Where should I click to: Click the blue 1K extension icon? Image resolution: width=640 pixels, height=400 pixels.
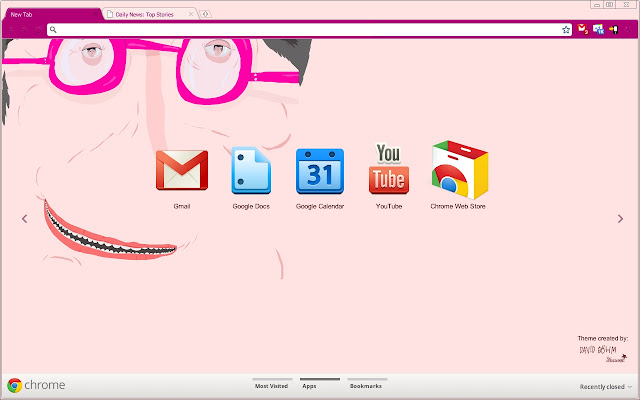pyautogui.click(x=598, y=29)
